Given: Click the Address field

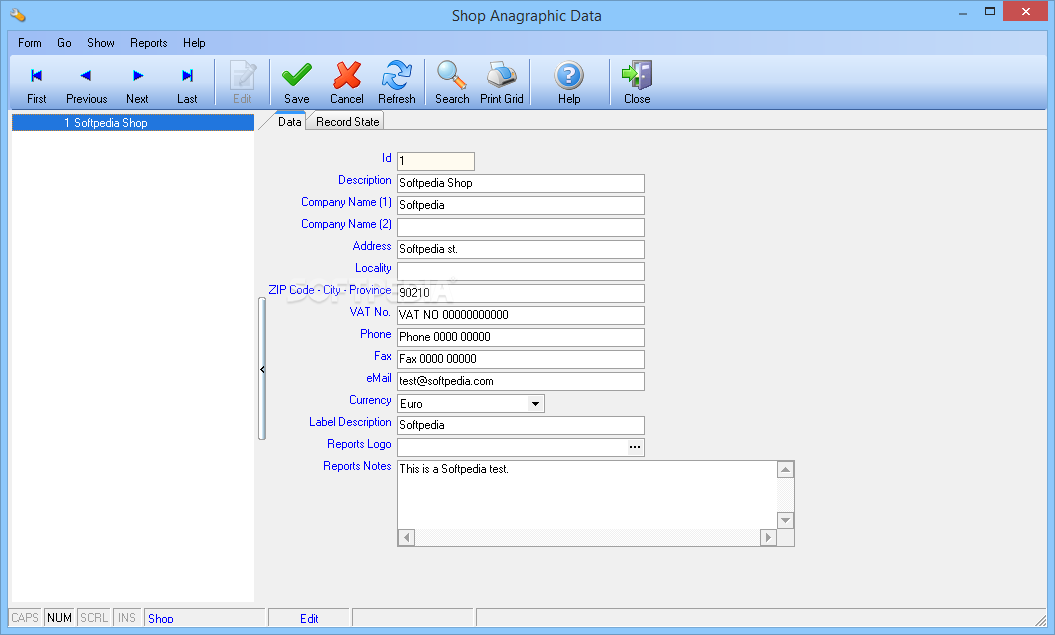Looking at the screenshot, I should [x=520, y=249].
